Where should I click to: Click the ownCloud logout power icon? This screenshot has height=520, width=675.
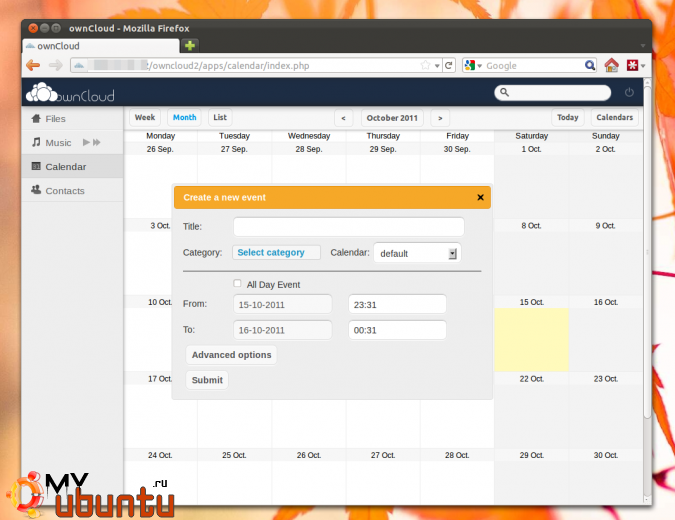[x=629, y=92]
